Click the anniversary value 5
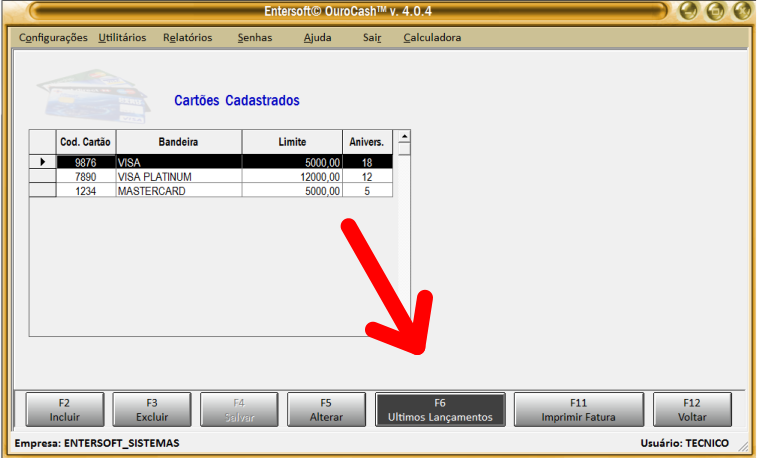Viewport: 757px width, 458px height. (x=367, y=191)
